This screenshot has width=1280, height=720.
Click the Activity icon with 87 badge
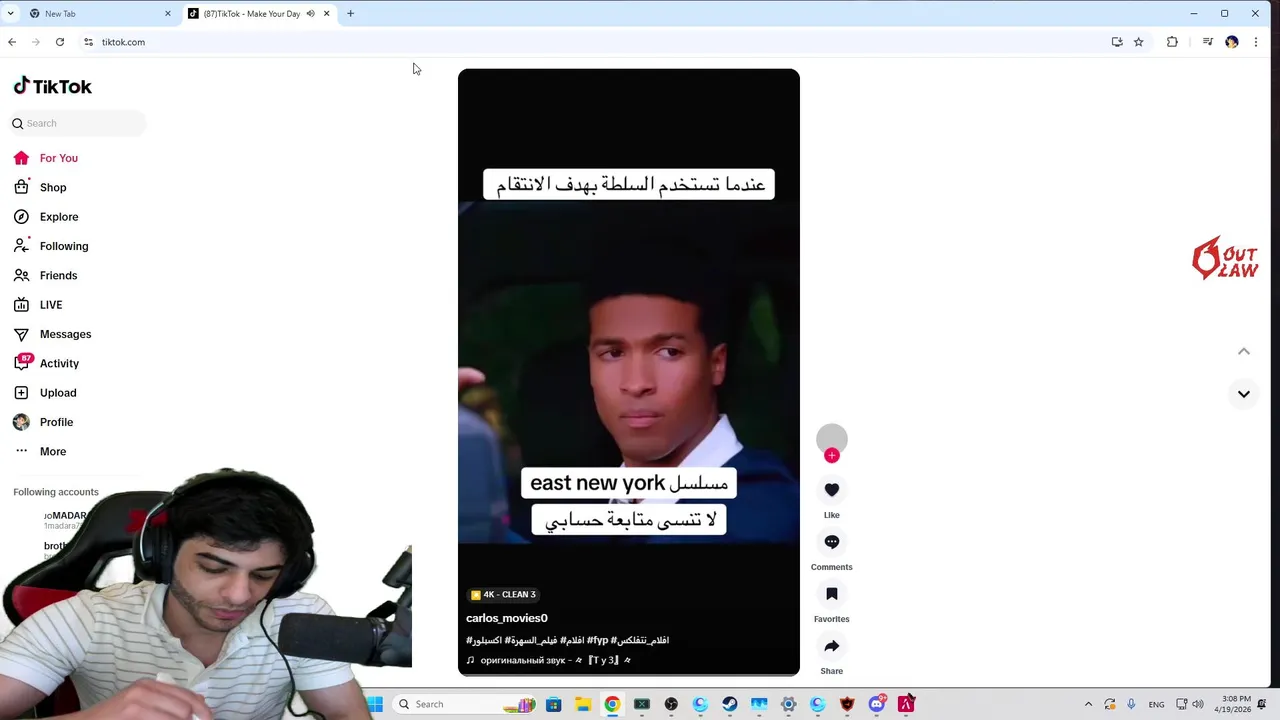click(21, 363)
